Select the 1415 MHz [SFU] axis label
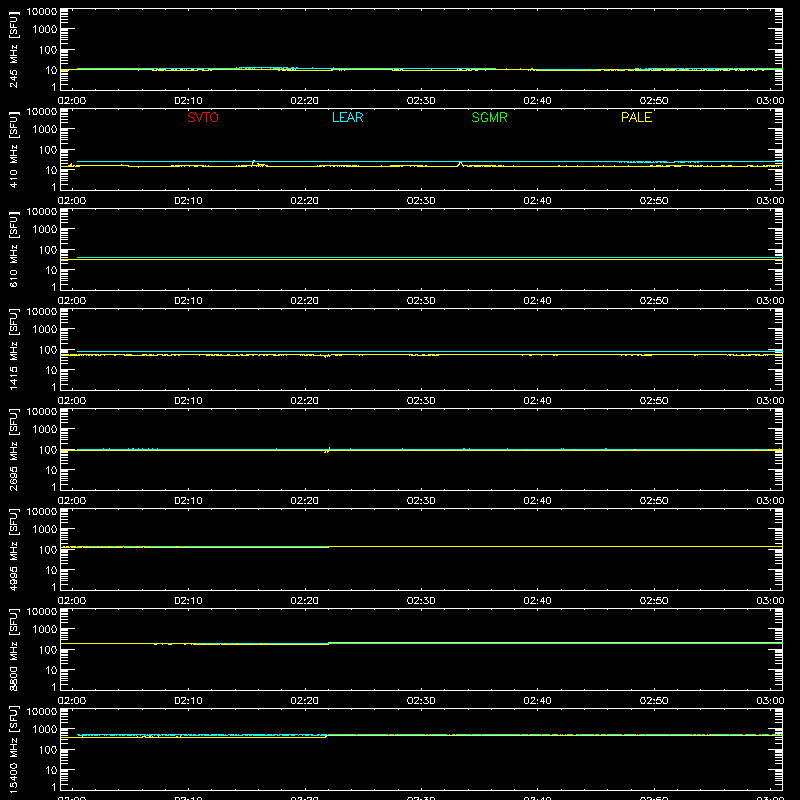Viewport: 800px width, 800px height. pos(13,349)
